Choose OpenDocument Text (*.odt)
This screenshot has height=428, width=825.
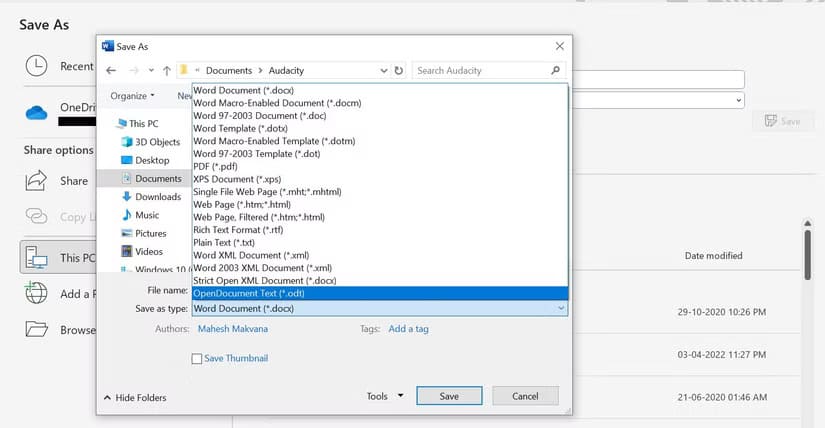[380, 293]
